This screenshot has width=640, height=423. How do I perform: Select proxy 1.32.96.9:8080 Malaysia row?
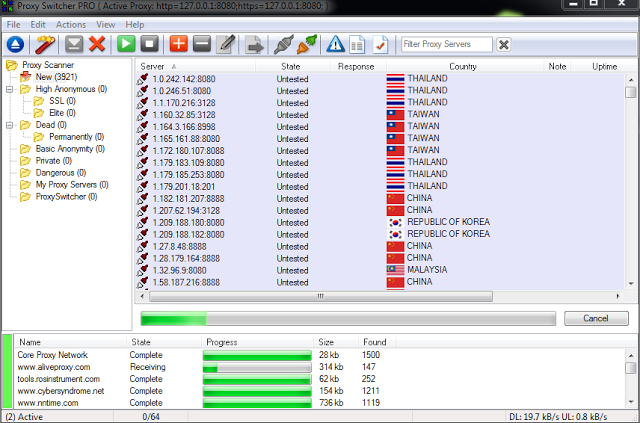click(380, 270)
